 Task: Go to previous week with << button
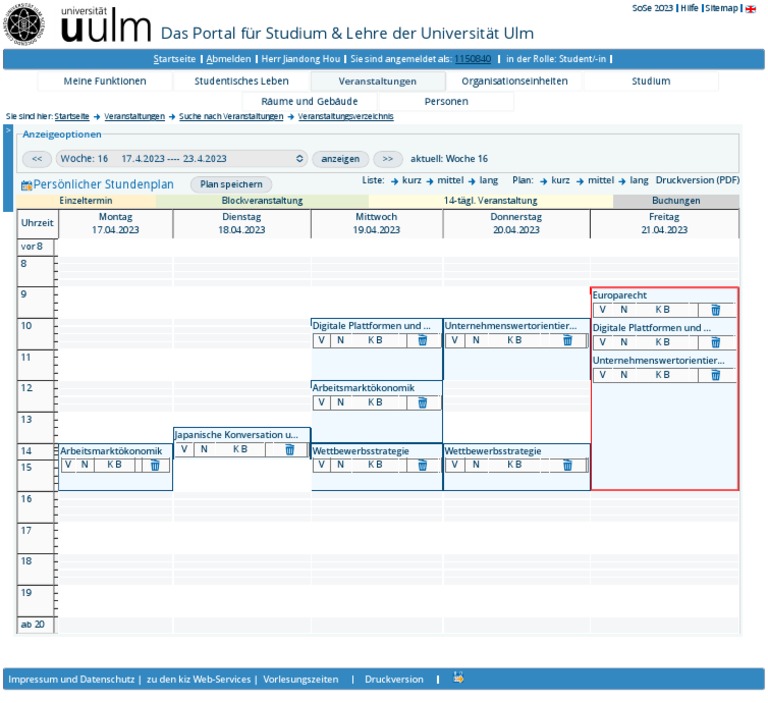pos(37,159)
